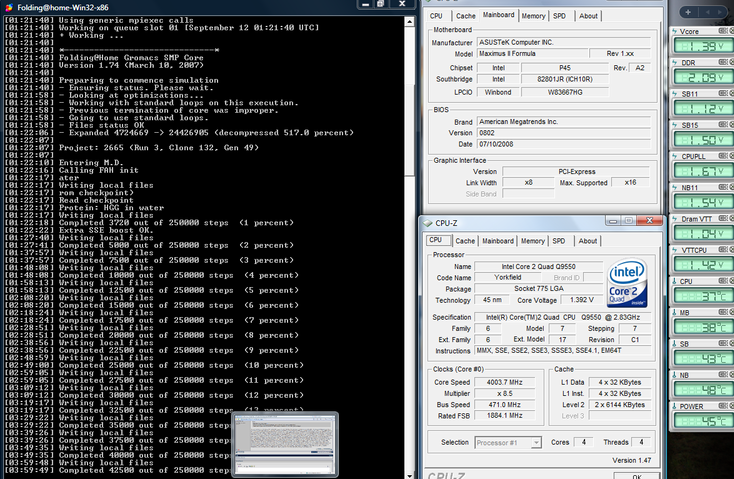Click the Folding@home console scrollbar up arrow
Screen dimensions: 734x479
coord(409,22)
